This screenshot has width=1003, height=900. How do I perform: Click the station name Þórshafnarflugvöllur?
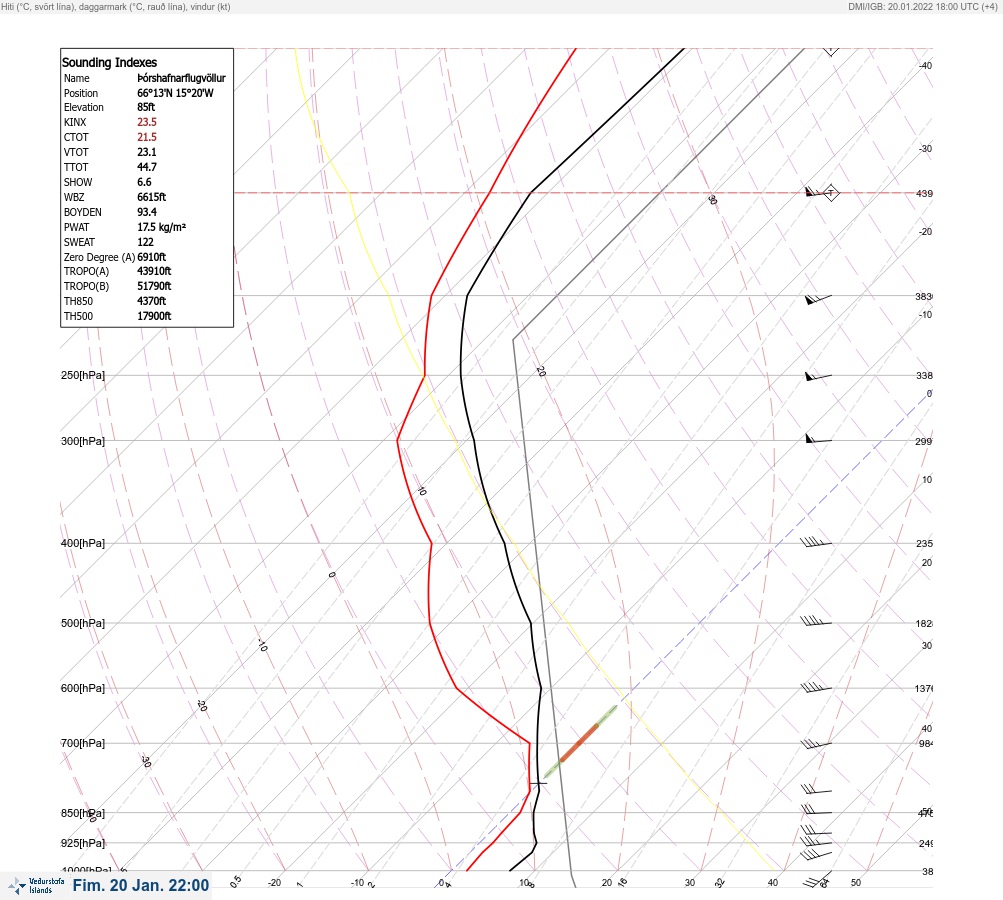[x=182, y=78]
